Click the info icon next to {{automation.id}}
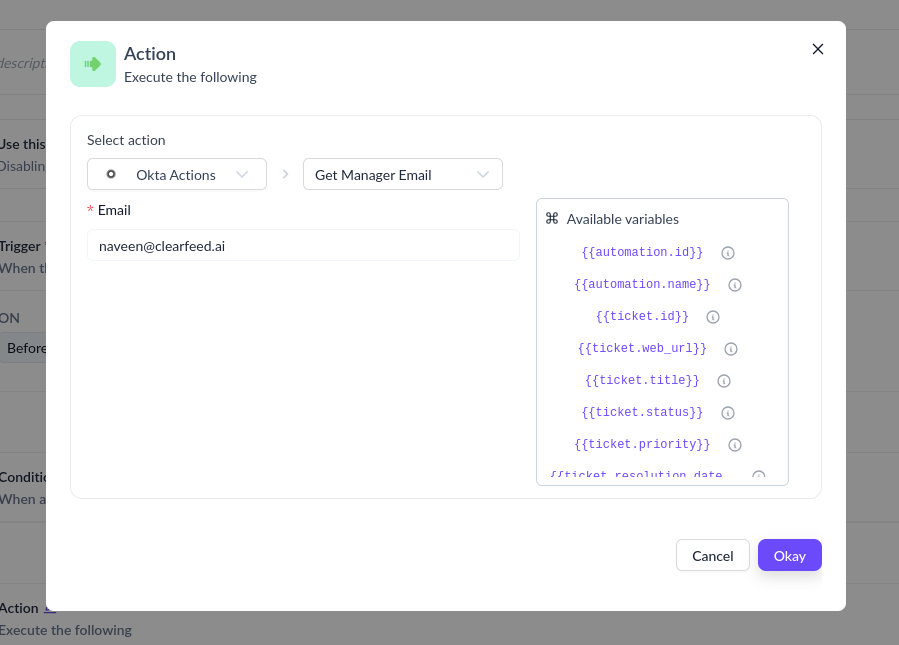This screenshot has height=645, width=899. point(728,253)
